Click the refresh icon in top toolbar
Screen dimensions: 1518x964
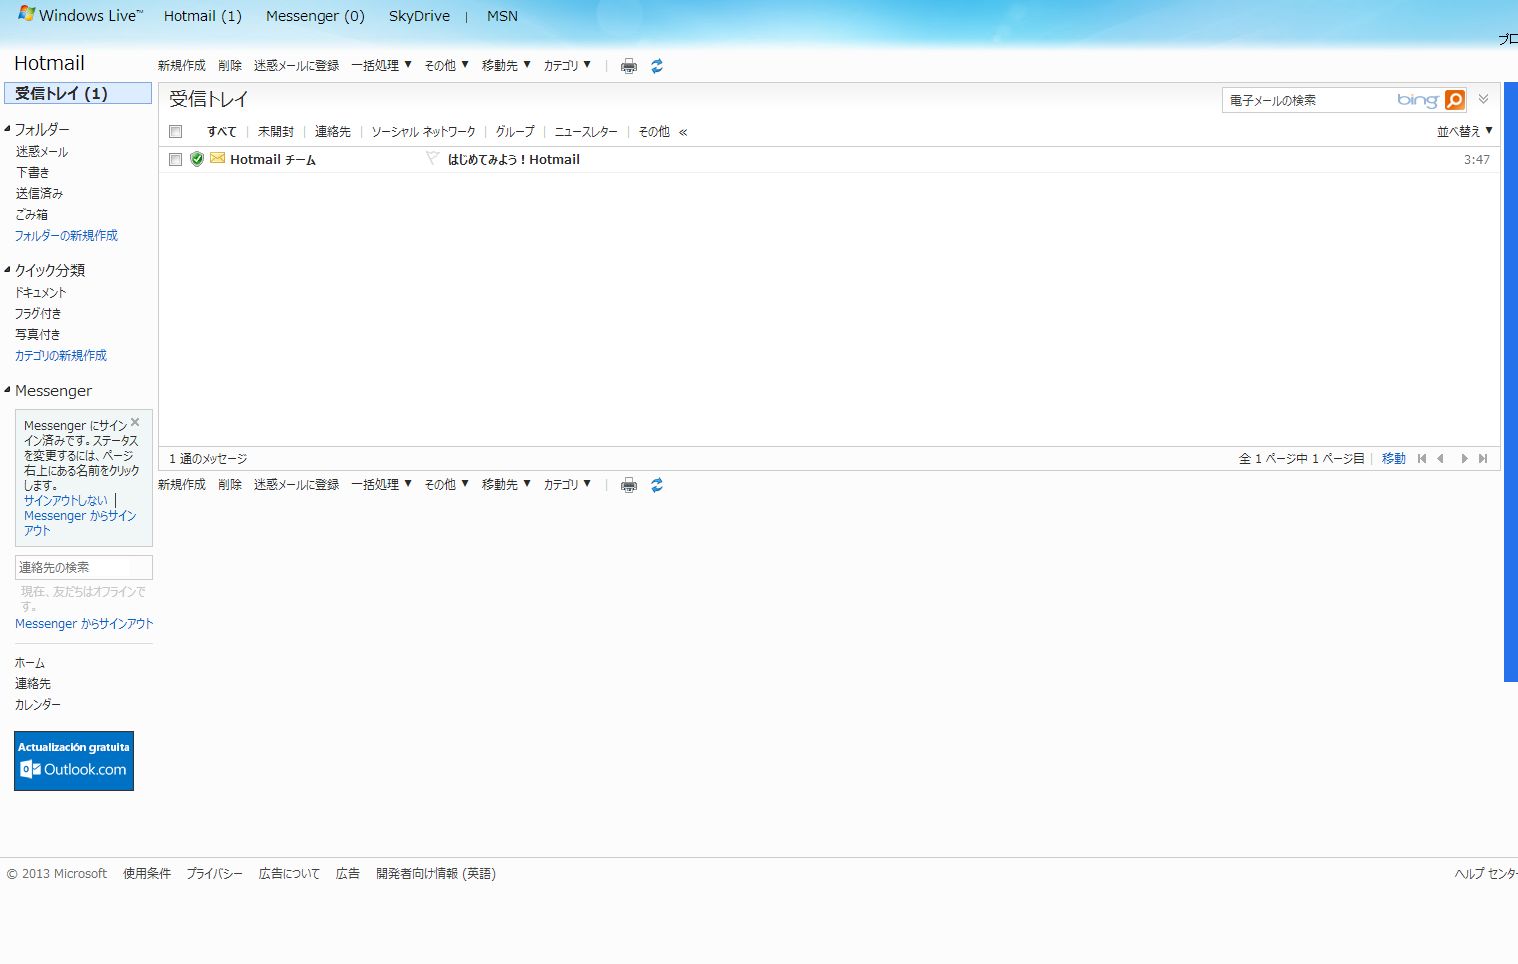click(x=657, y=66)
